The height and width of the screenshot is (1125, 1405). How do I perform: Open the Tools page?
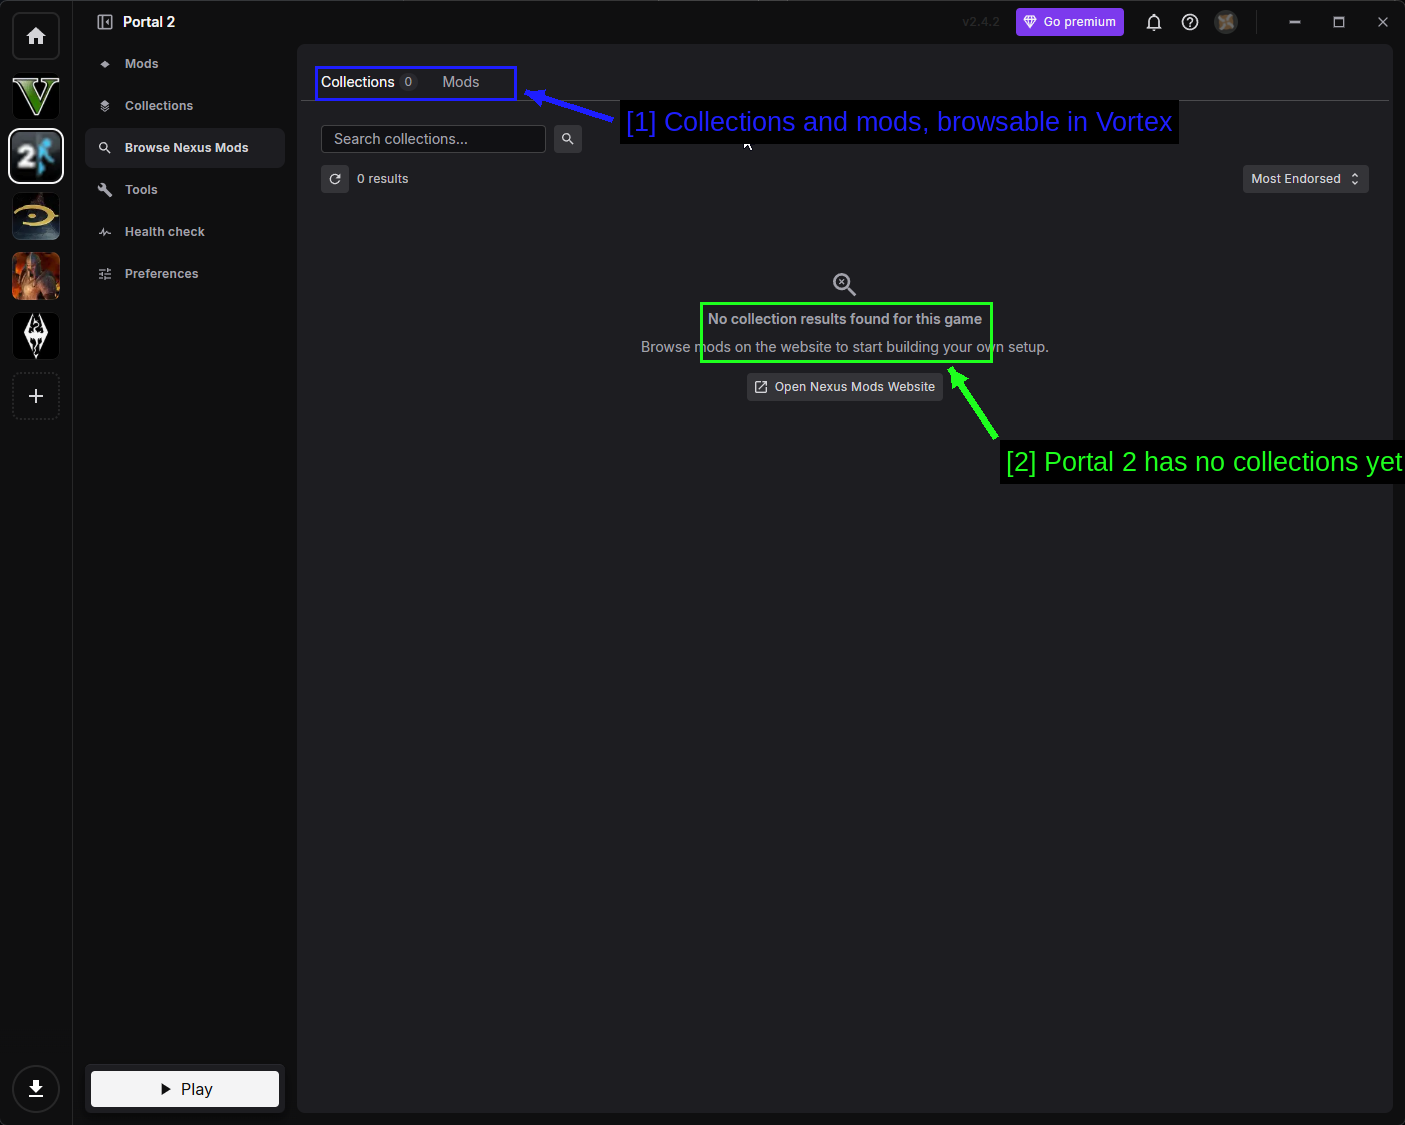[185, 190]
